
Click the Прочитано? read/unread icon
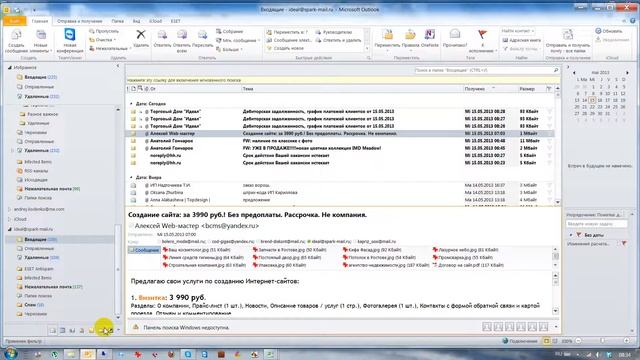(x=455, y=34)
